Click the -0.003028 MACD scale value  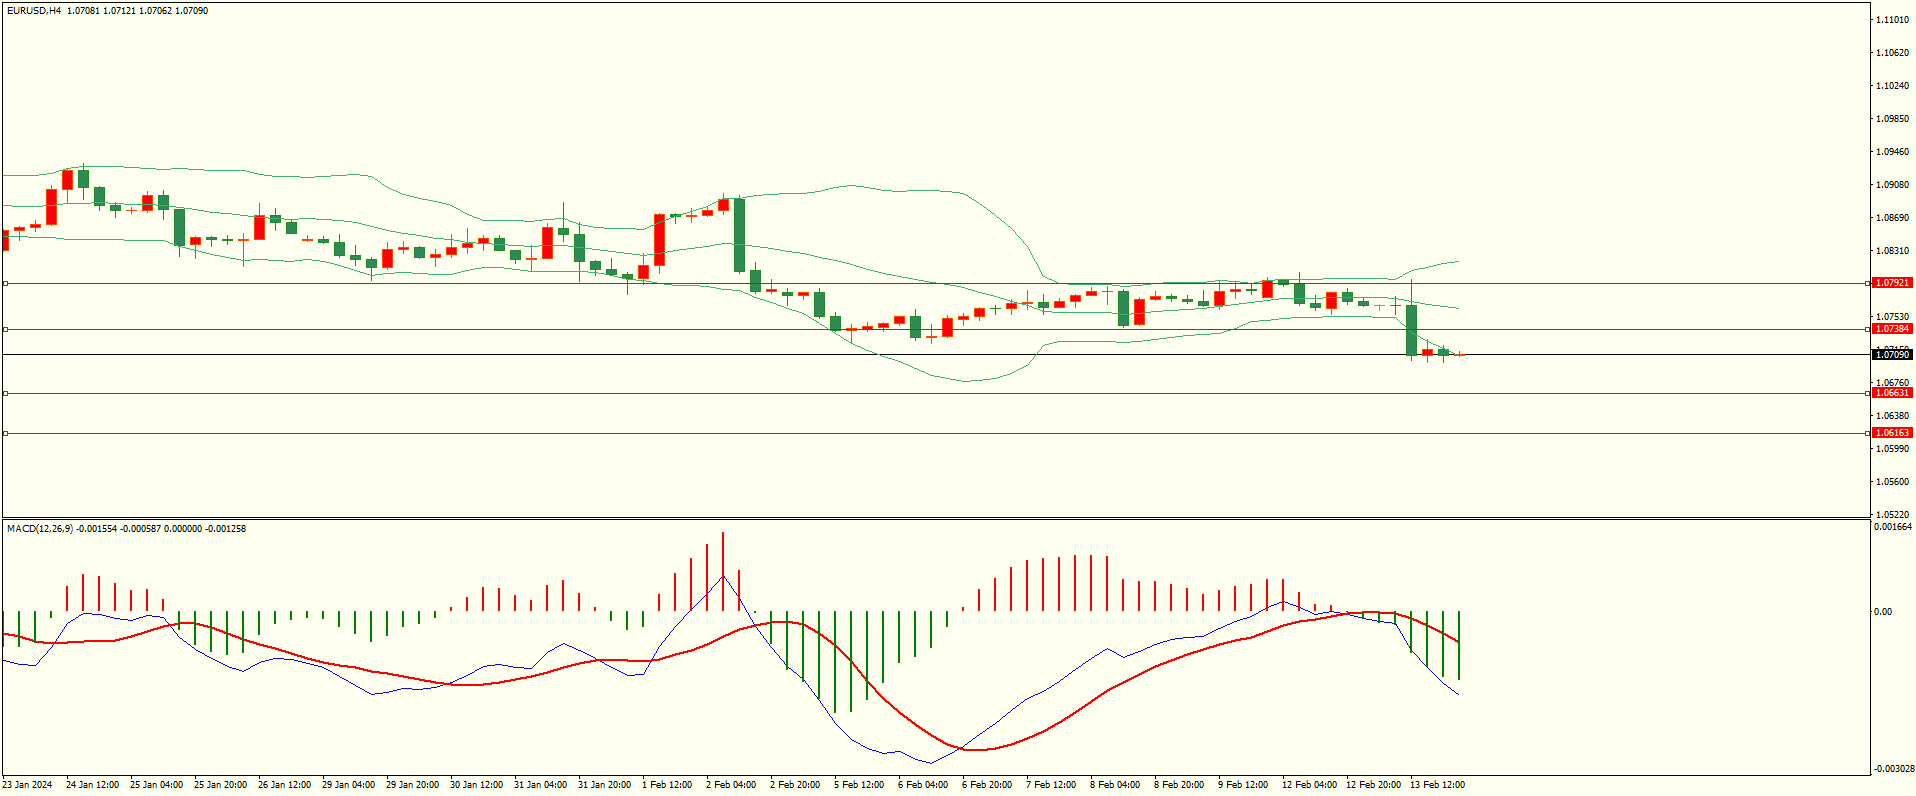click(x=1893, y=769)
